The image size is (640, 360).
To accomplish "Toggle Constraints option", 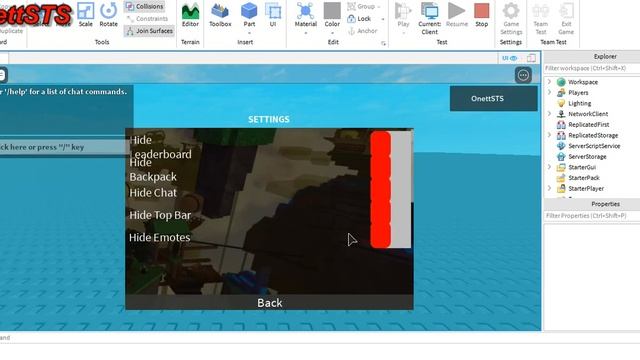I will pos(147,19).
